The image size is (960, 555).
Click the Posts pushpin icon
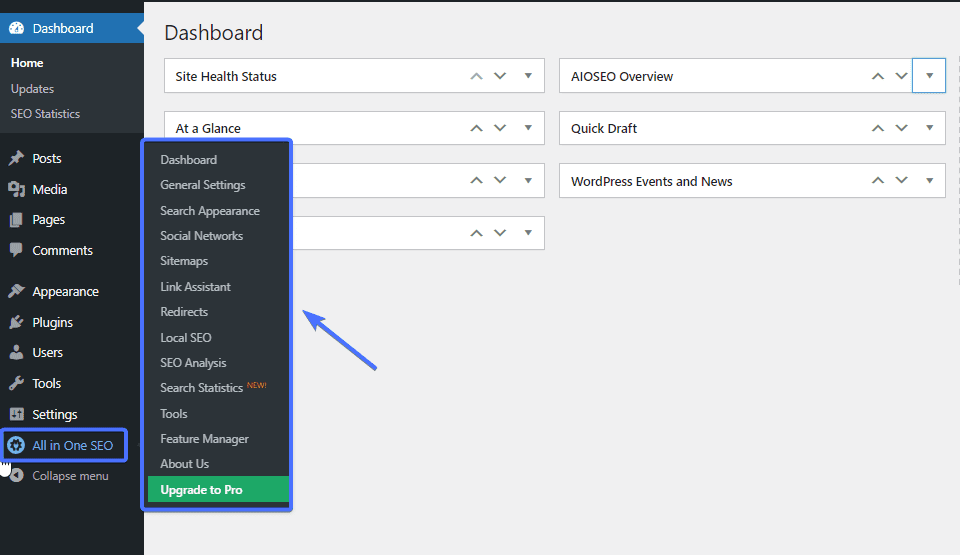[x=17, y=158]
